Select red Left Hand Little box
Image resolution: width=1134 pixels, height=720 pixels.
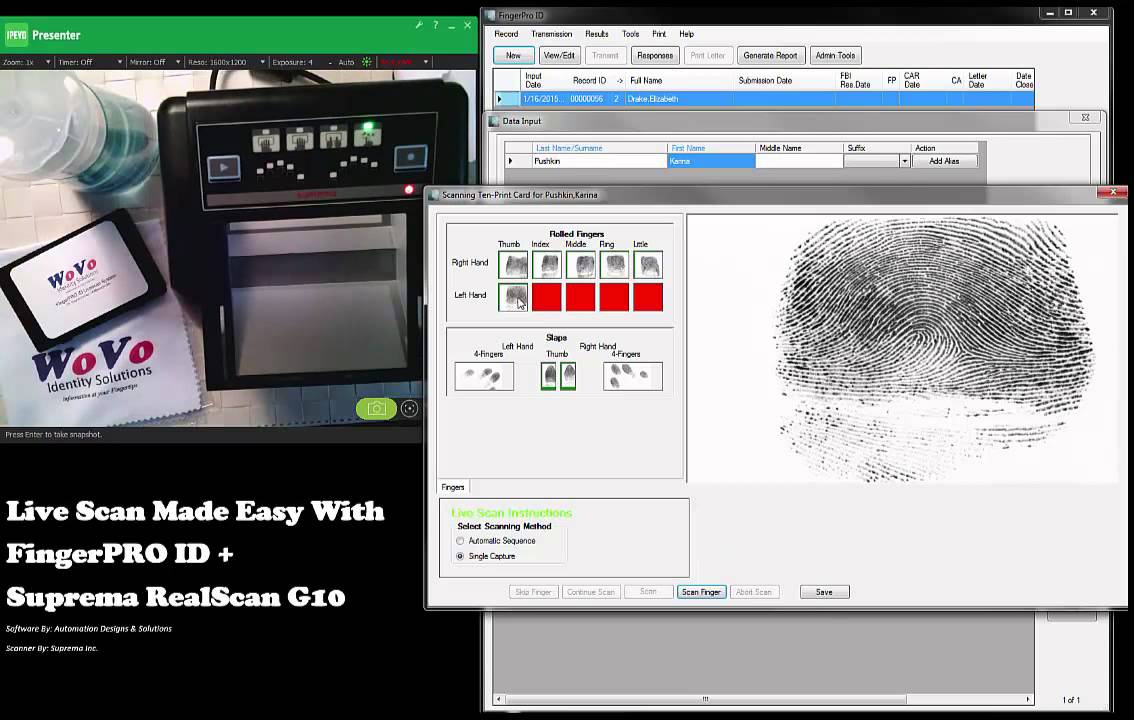pyautogui.click(x=648, y=297)
